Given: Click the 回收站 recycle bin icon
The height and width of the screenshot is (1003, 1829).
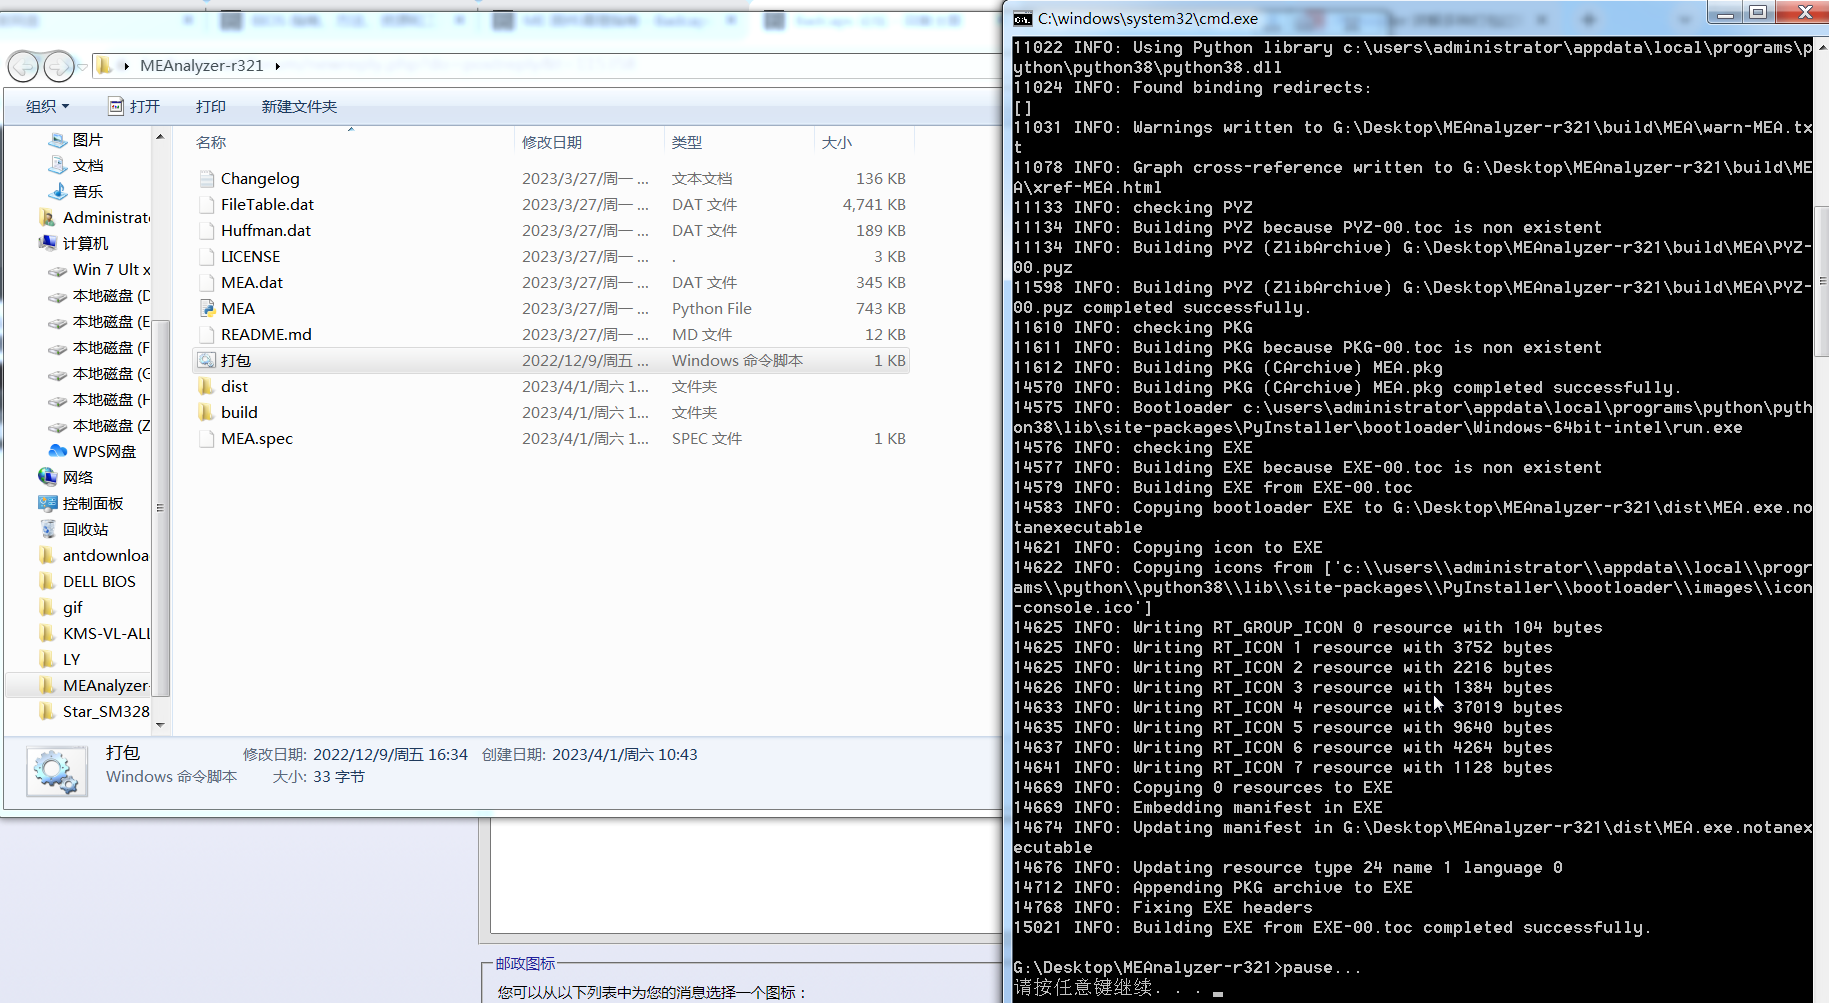Looking at the screenshot, I should (48, 529).
